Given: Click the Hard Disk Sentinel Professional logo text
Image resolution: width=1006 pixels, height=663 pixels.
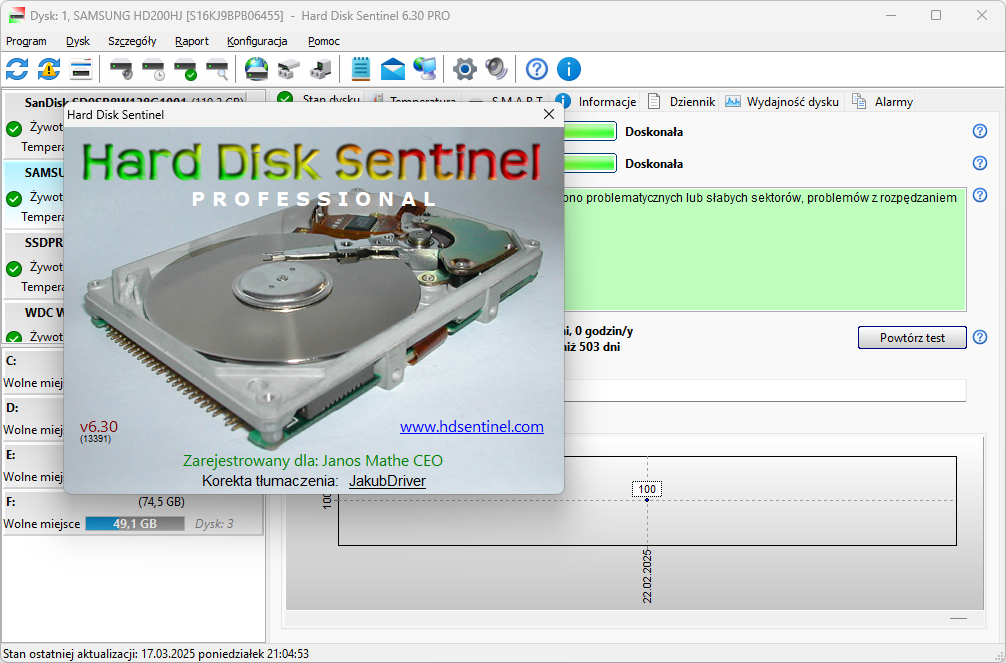Looking at the screenshot, I should coord(312,173).
